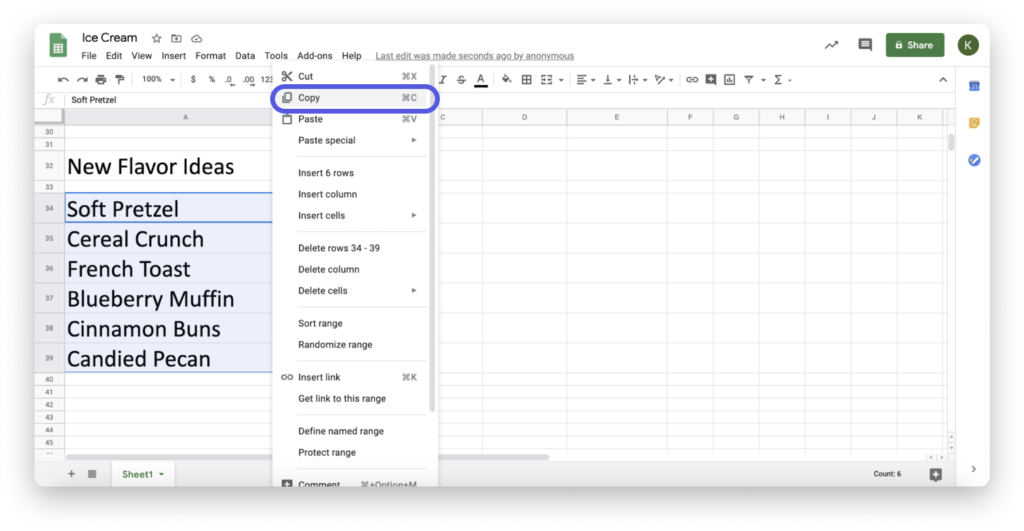Click the green Share button

[x=914, y=45]
